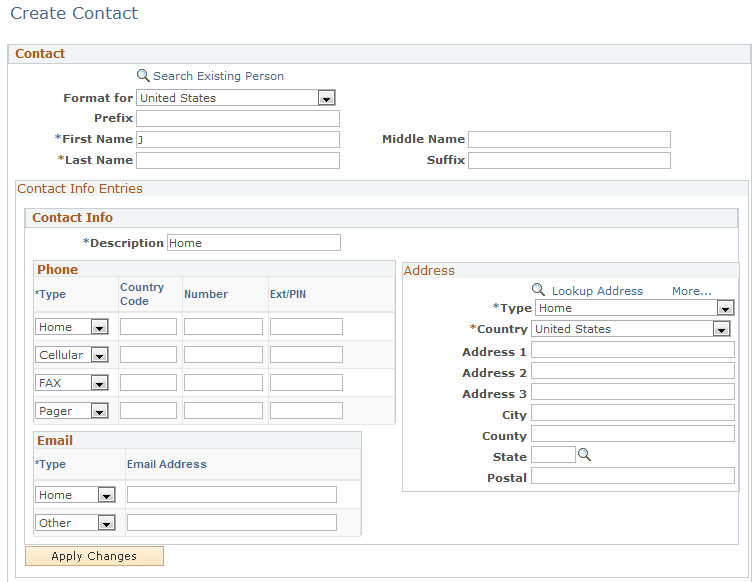Click the County input field
The image size is (756, 582).
pyautogui.click(x=633, y=434)
